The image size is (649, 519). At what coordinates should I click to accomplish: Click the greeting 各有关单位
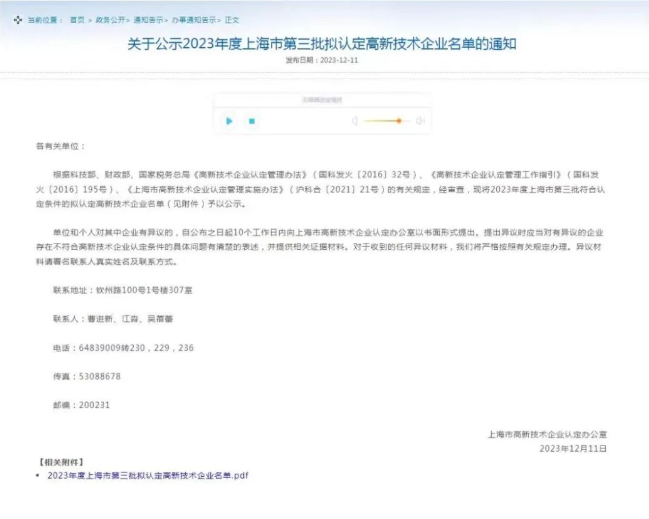pyautogui.click(x=60, y=146)
